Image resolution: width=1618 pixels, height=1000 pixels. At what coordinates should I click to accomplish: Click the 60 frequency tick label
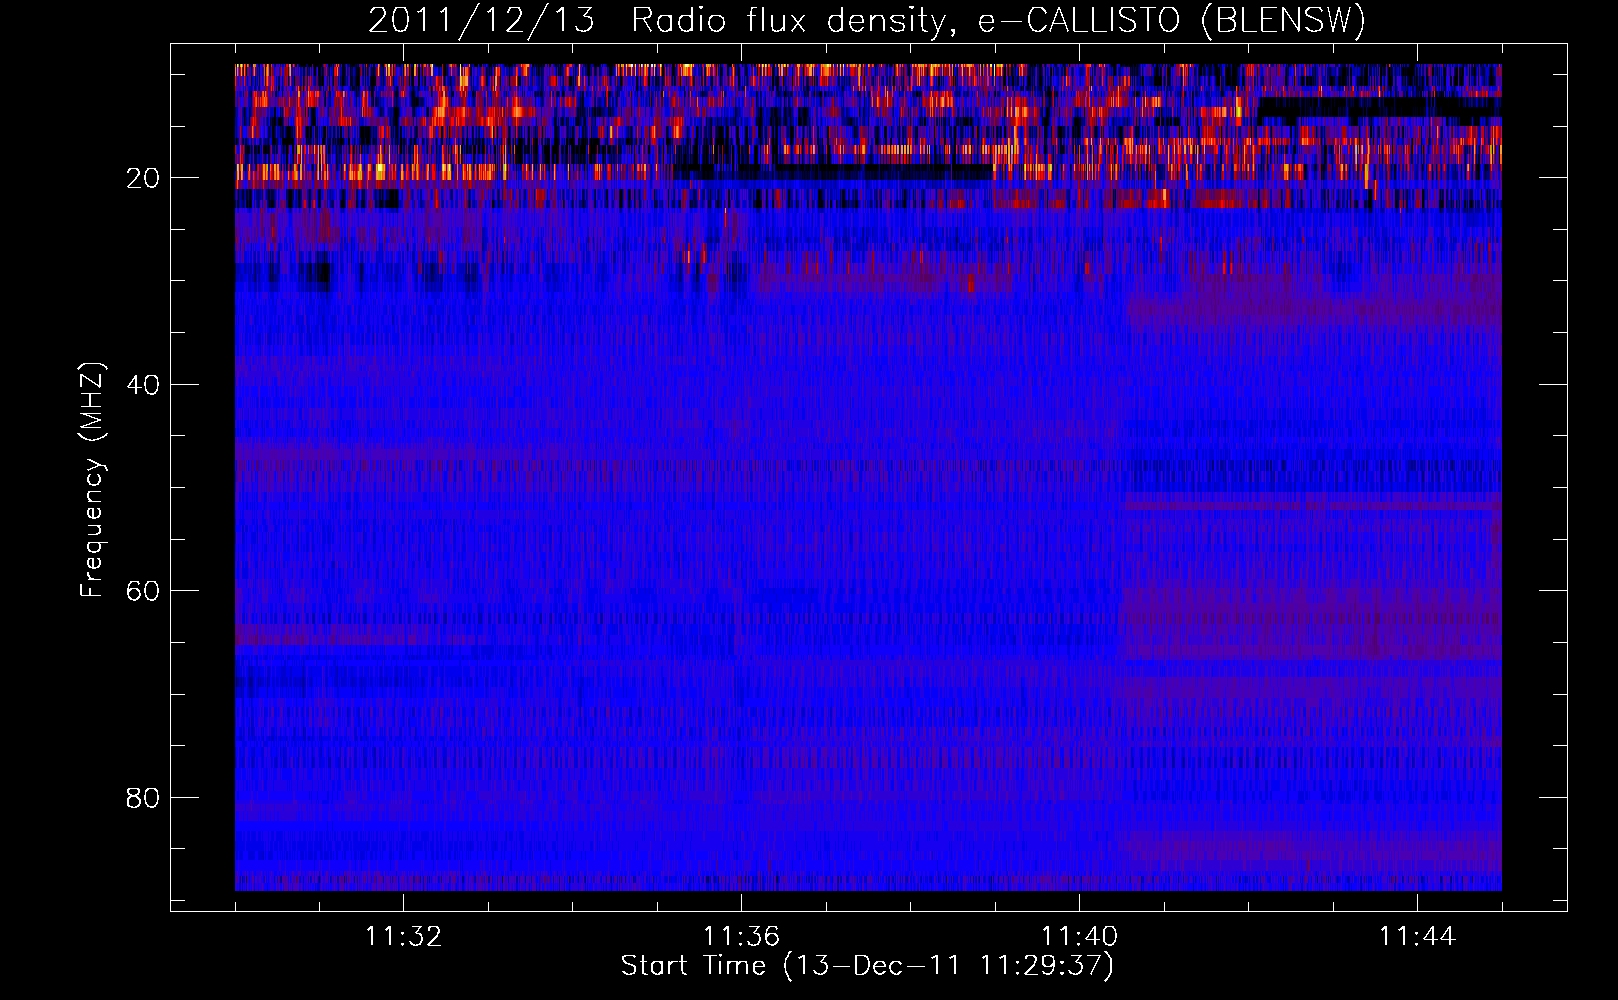[x=144, y=591]
